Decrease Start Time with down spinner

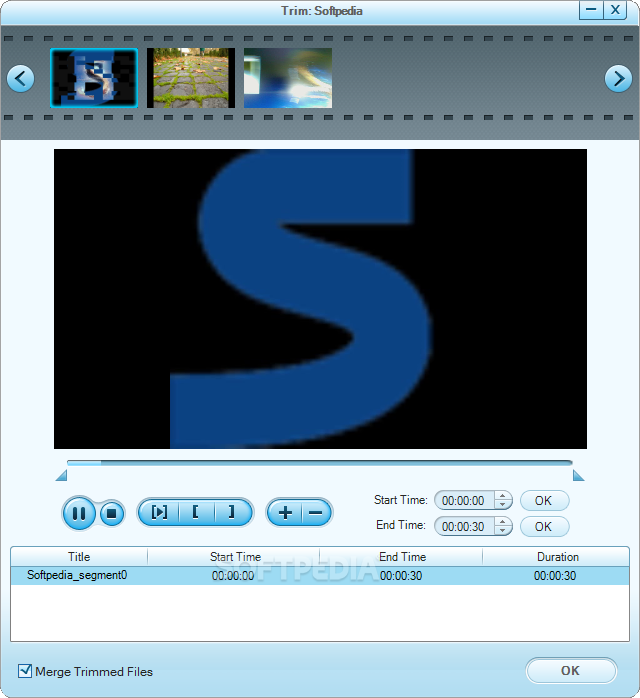[502, 505]
